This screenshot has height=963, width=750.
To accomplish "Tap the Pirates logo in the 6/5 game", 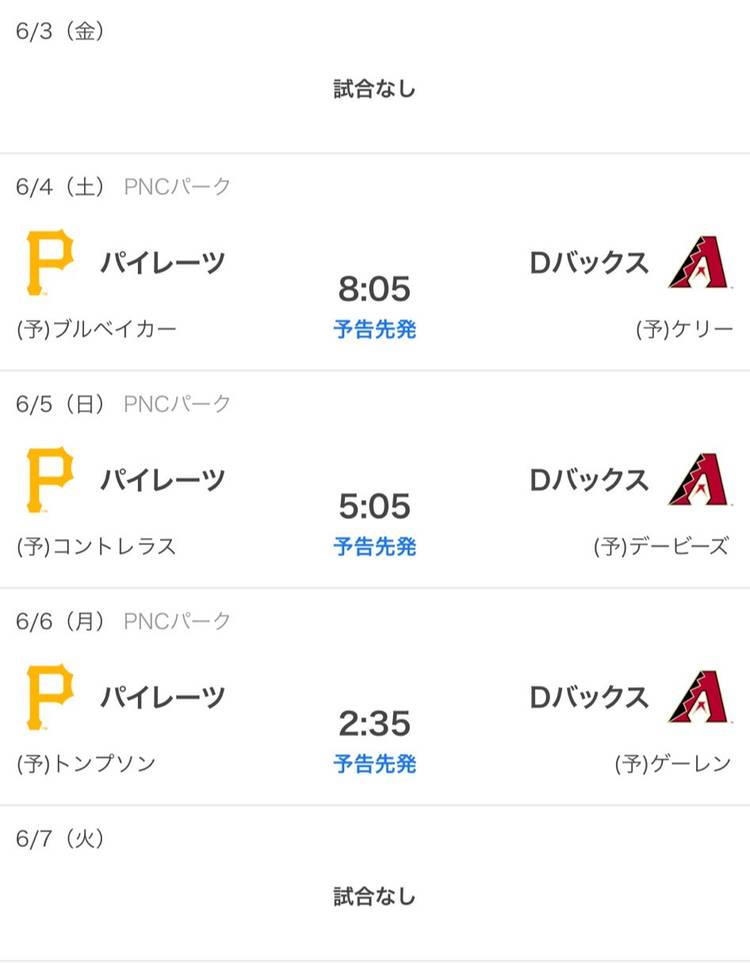I will point(49,481).
